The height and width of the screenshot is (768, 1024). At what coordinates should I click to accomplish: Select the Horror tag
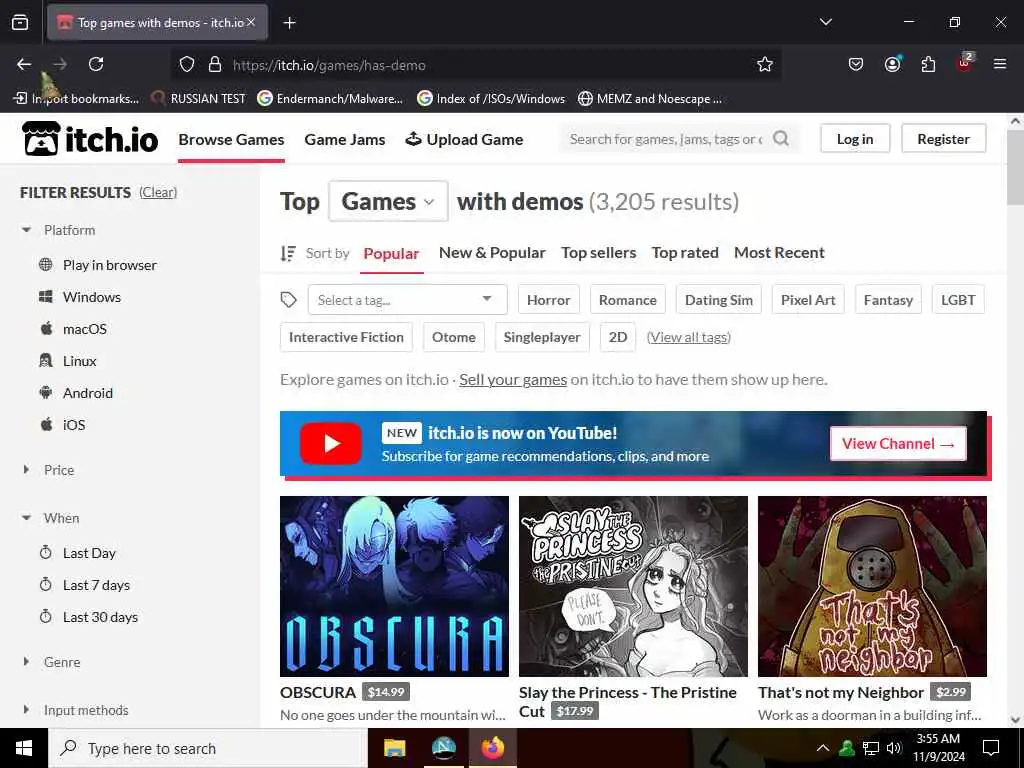[549, 300]
